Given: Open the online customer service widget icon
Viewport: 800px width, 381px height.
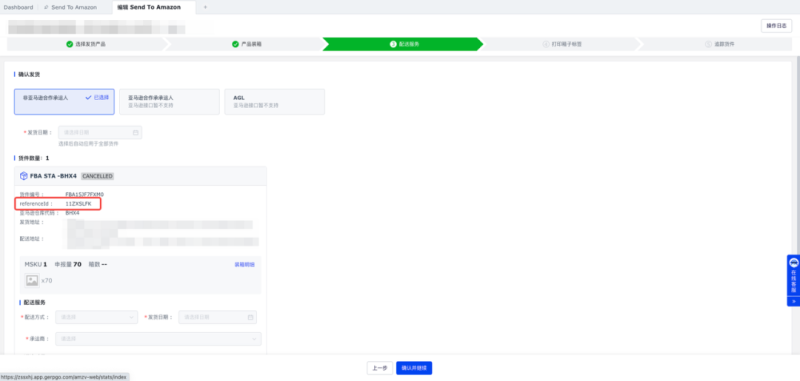Looking at the screenshot, I should (x=793, y=263).
